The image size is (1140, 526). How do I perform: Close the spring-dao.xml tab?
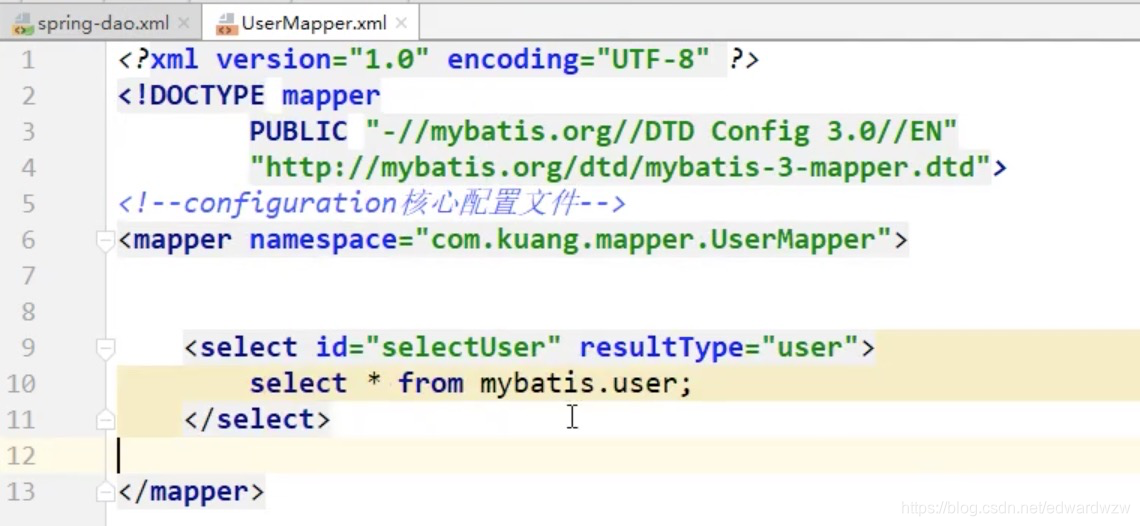coord(183,23)
